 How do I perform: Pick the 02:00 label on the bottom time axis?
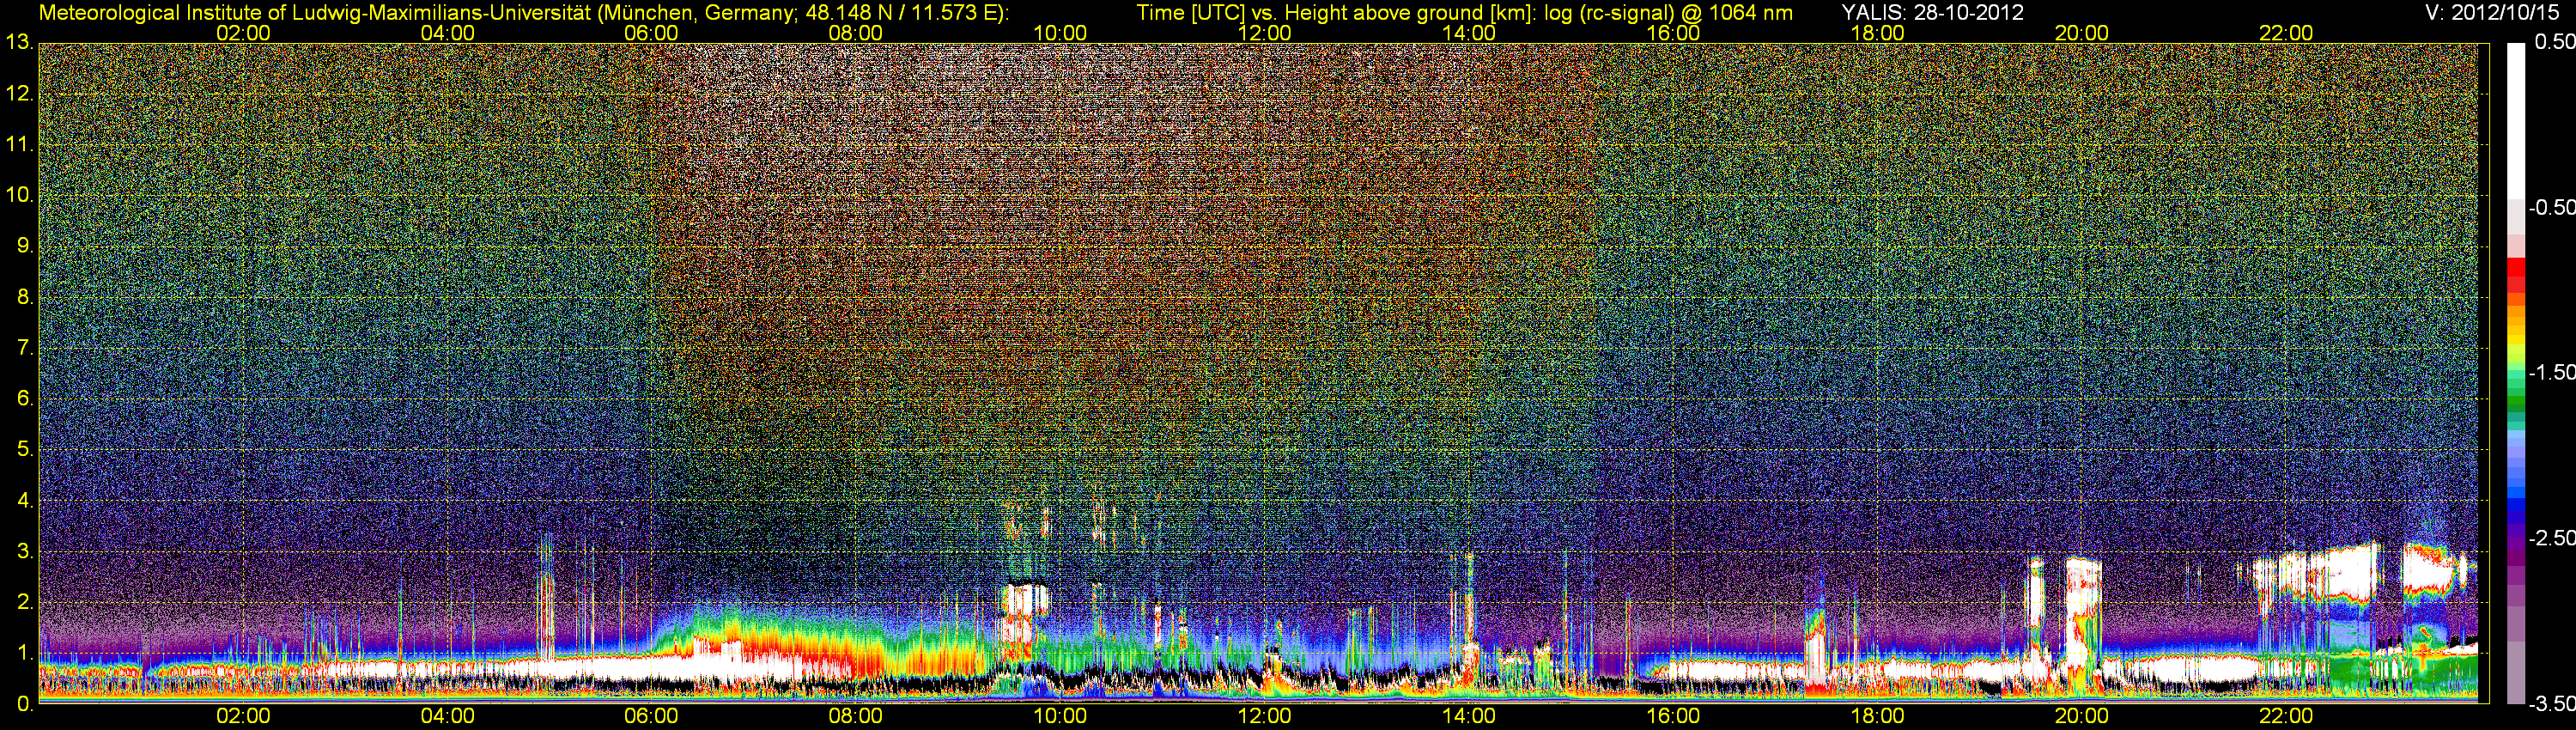tap(243, 716)
